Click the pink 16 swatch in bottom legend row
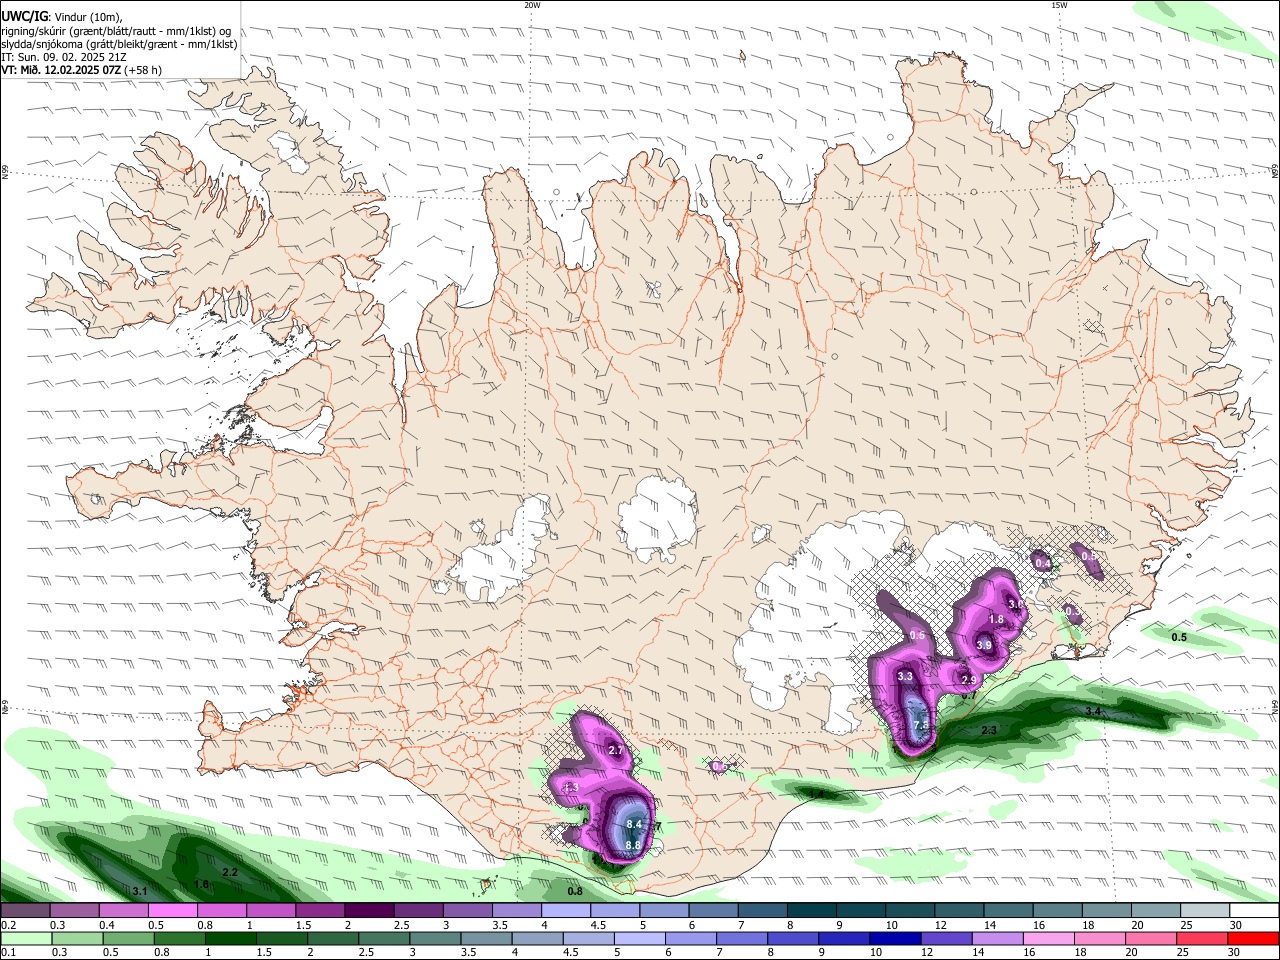The height and width of the screenshot is (960, 1280). [1047, 939]
